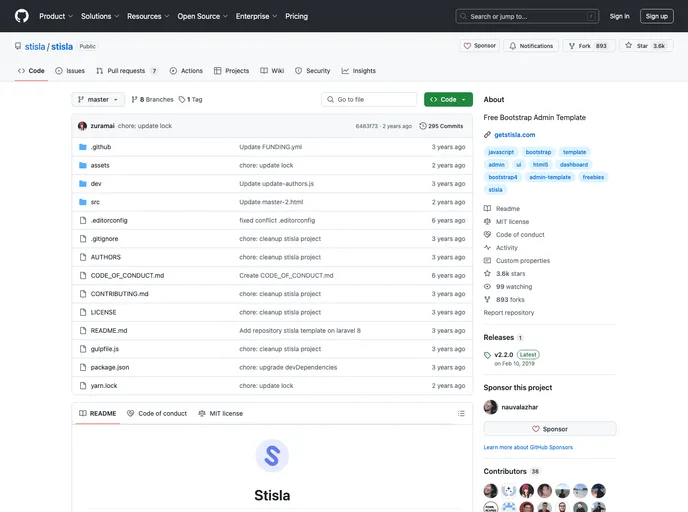Switch to the Issues tab
This screenshot has height=512, width=688.
(70, 71)
